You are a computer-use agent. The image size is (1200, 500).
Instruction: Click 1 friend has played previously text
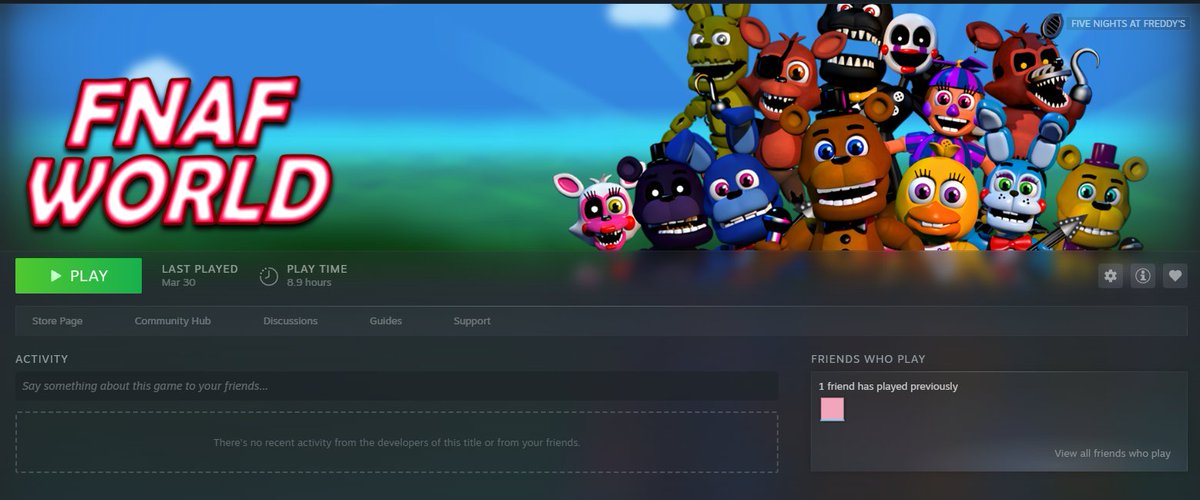888,386
